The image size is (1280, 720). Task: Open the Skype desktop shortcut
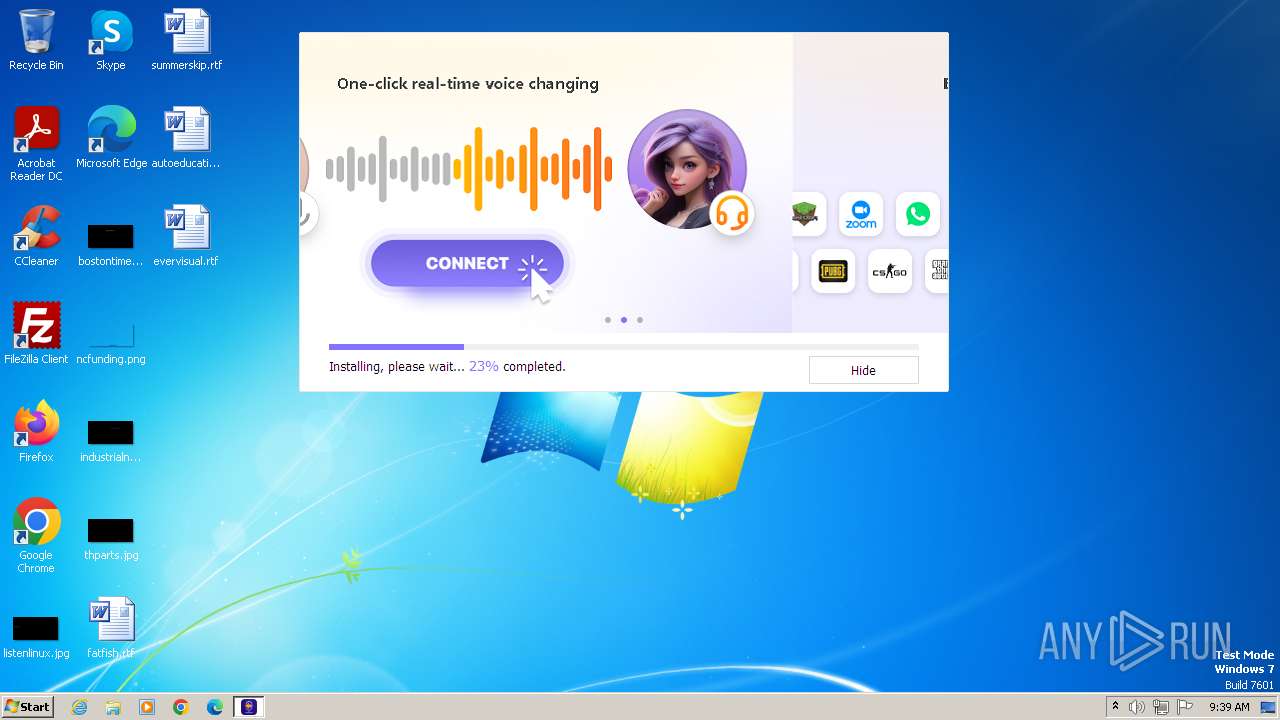coord(110,40)
